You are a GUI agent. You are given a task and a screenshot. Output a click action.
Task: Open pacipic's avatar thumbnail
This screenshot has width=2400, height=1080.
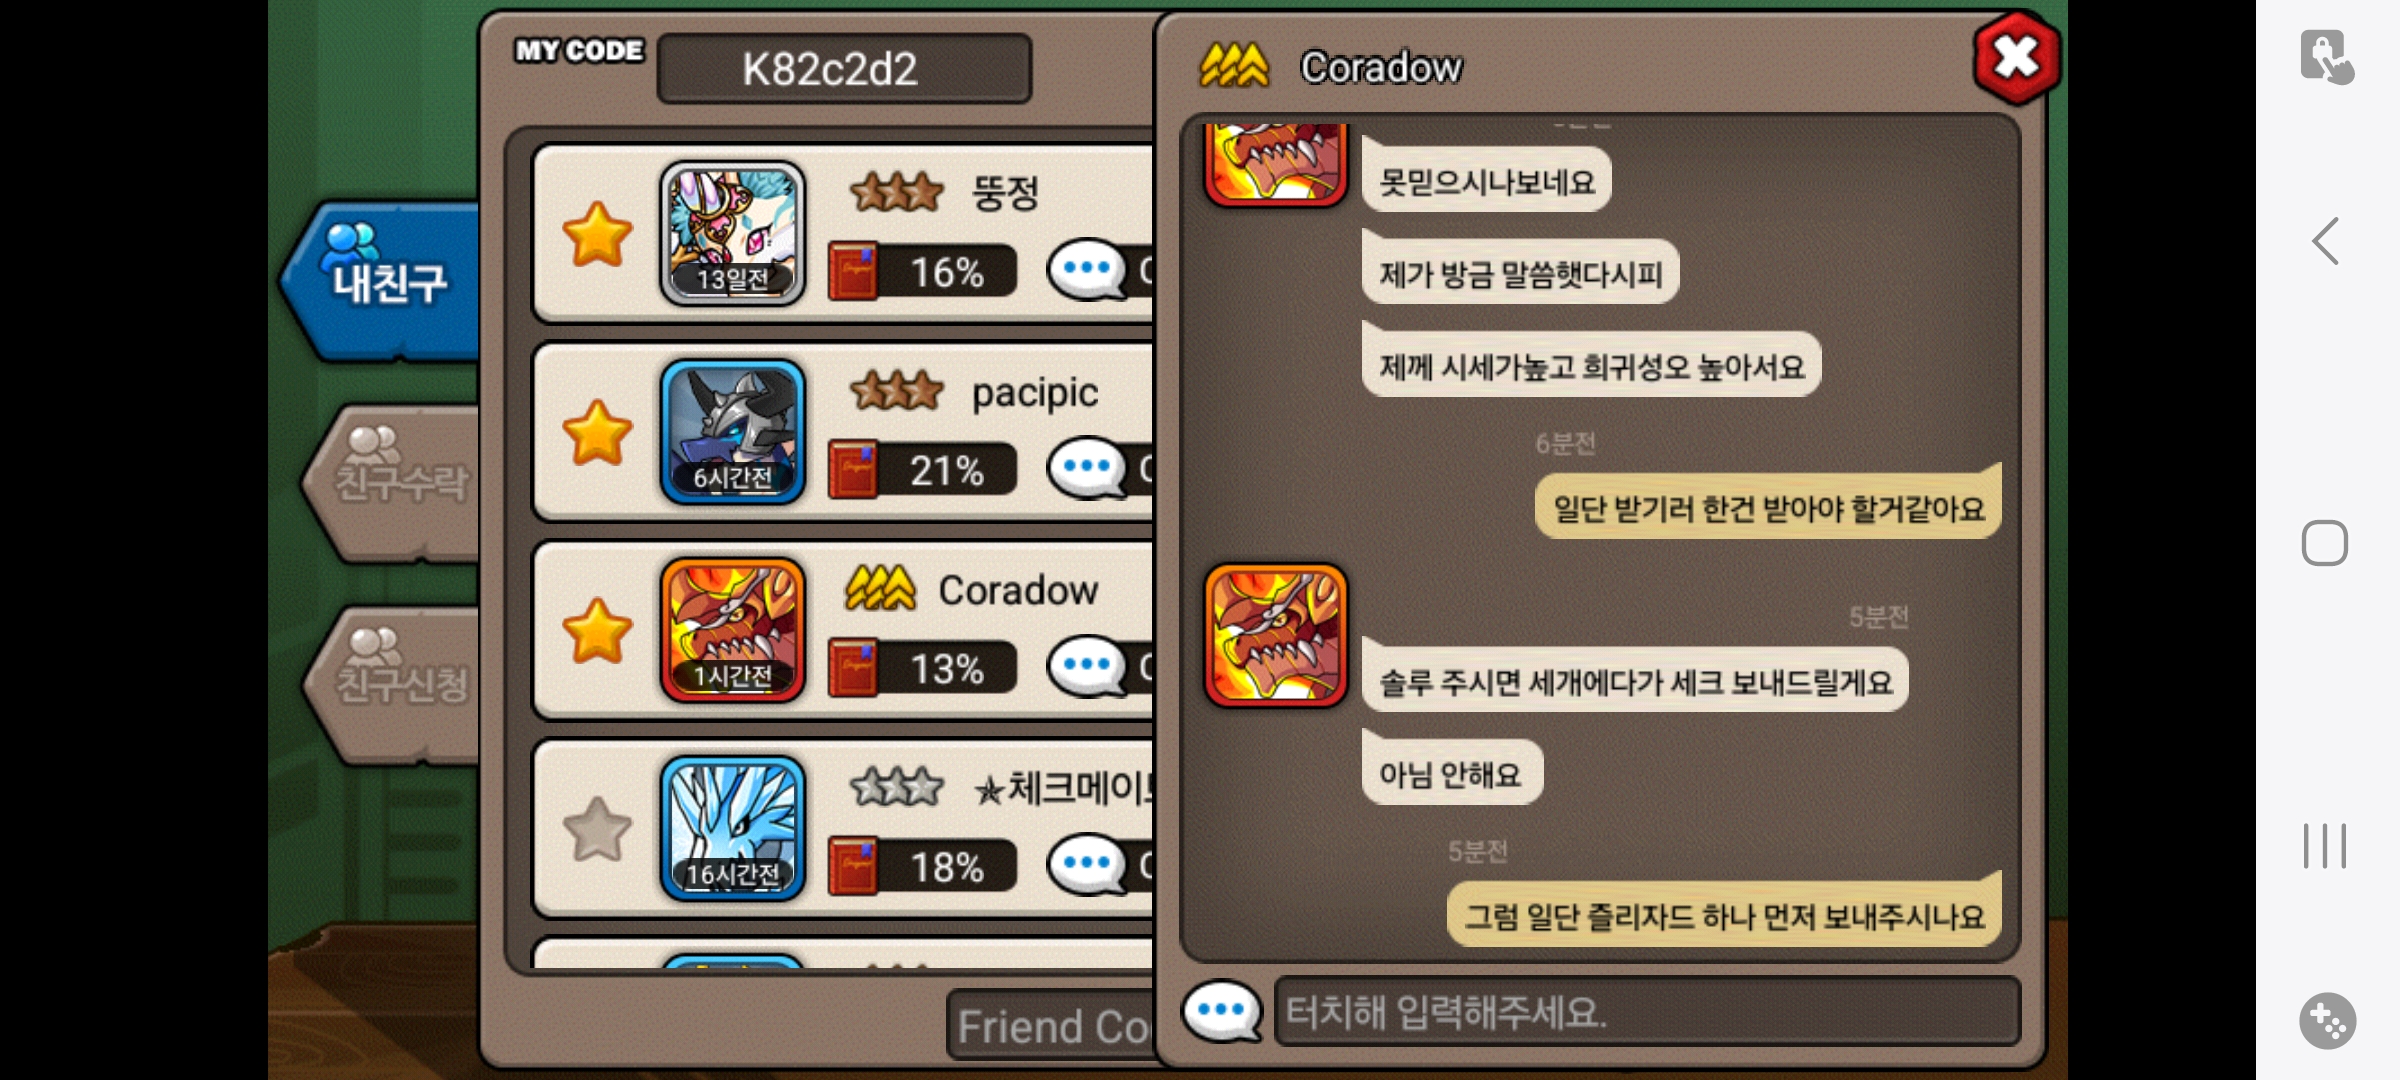point(733,432)
